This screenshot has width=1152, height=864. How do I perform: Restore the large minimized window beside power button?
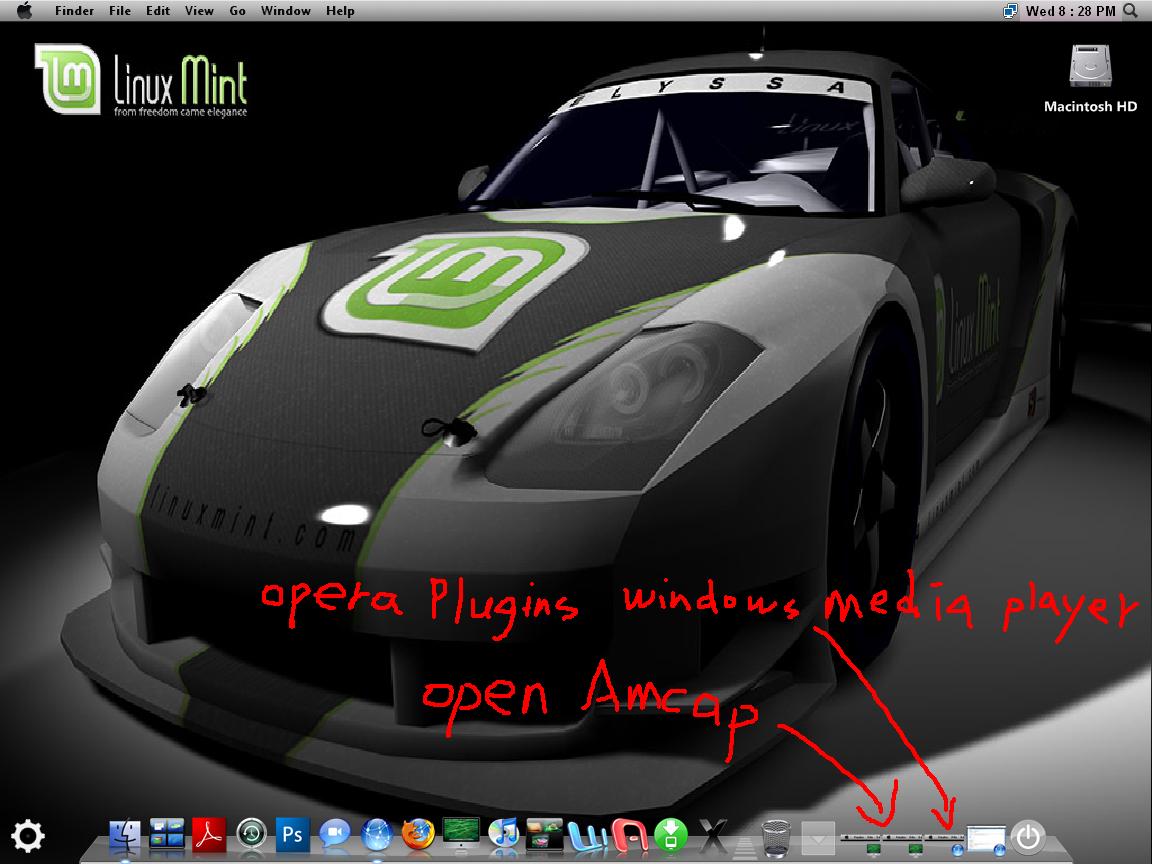(x=986, y=839)
